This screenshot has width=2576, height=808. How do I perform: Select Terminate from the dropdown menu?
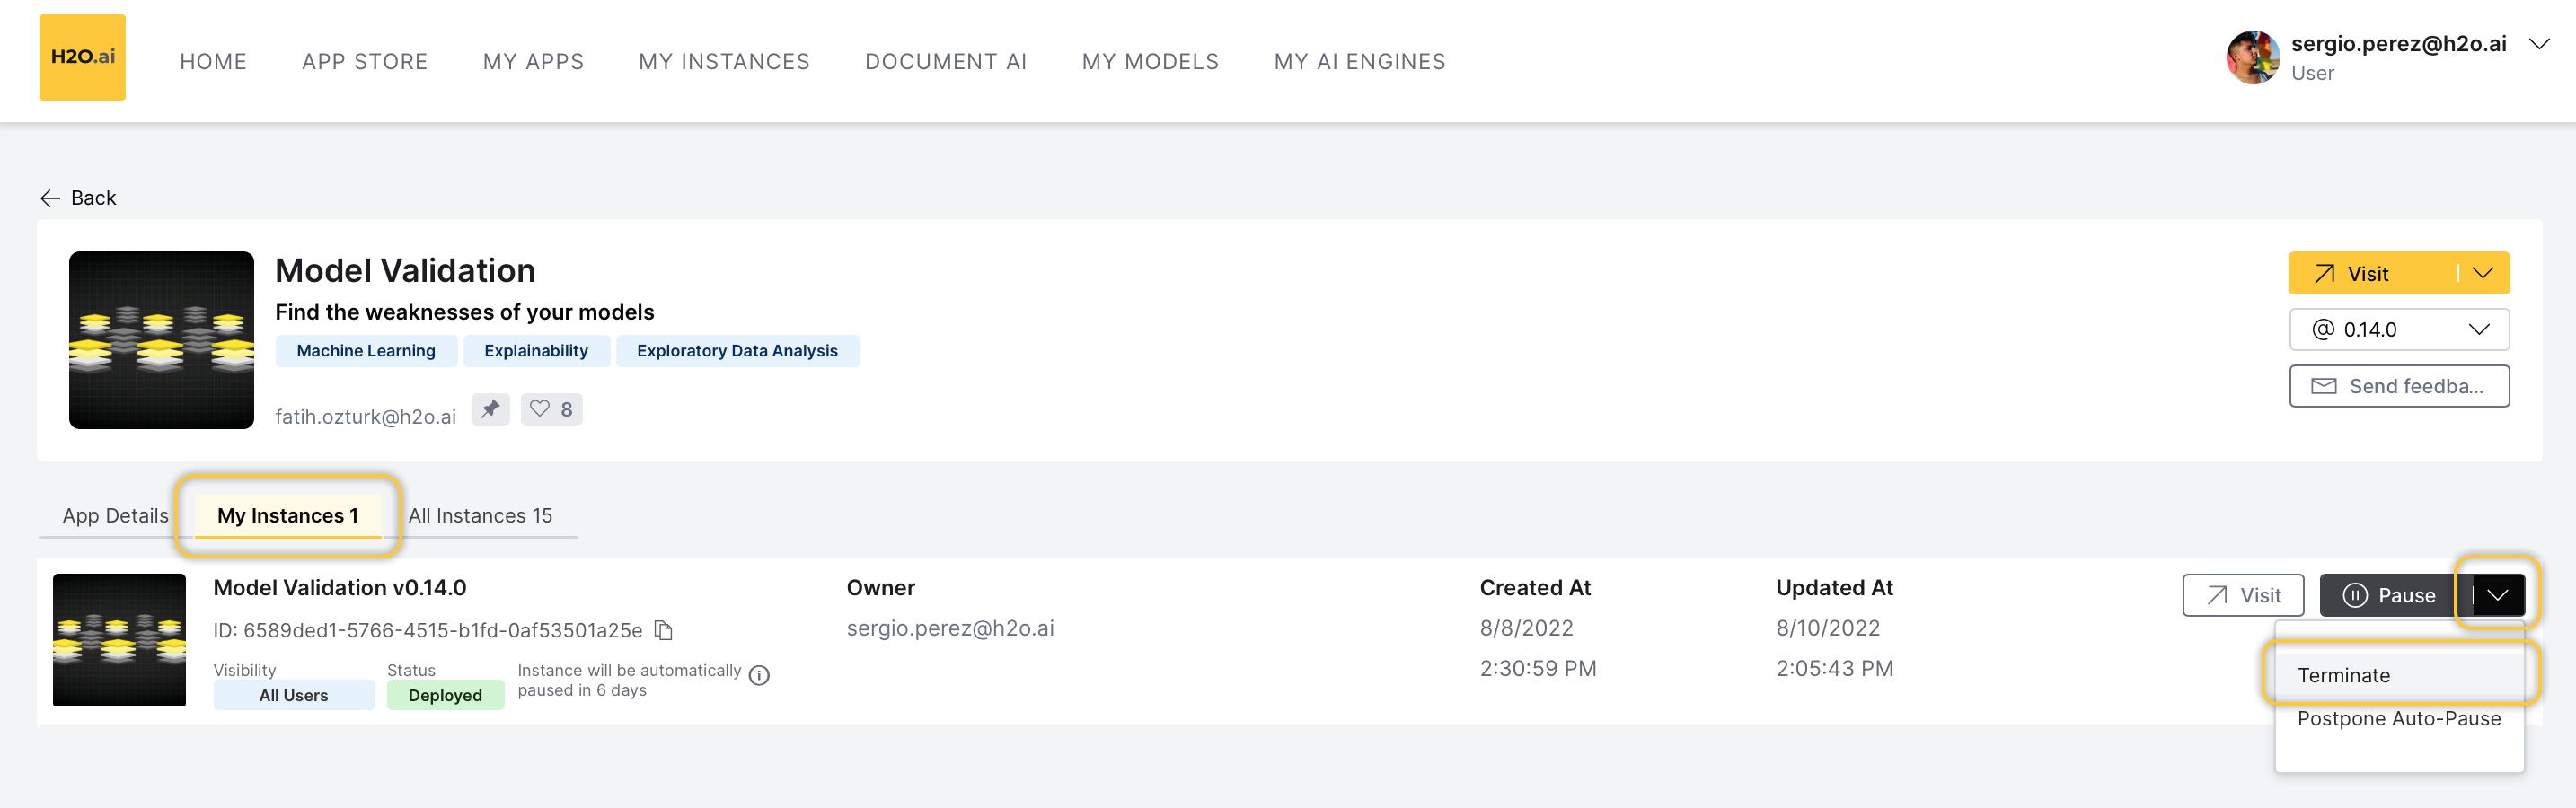coord(2343,675)
